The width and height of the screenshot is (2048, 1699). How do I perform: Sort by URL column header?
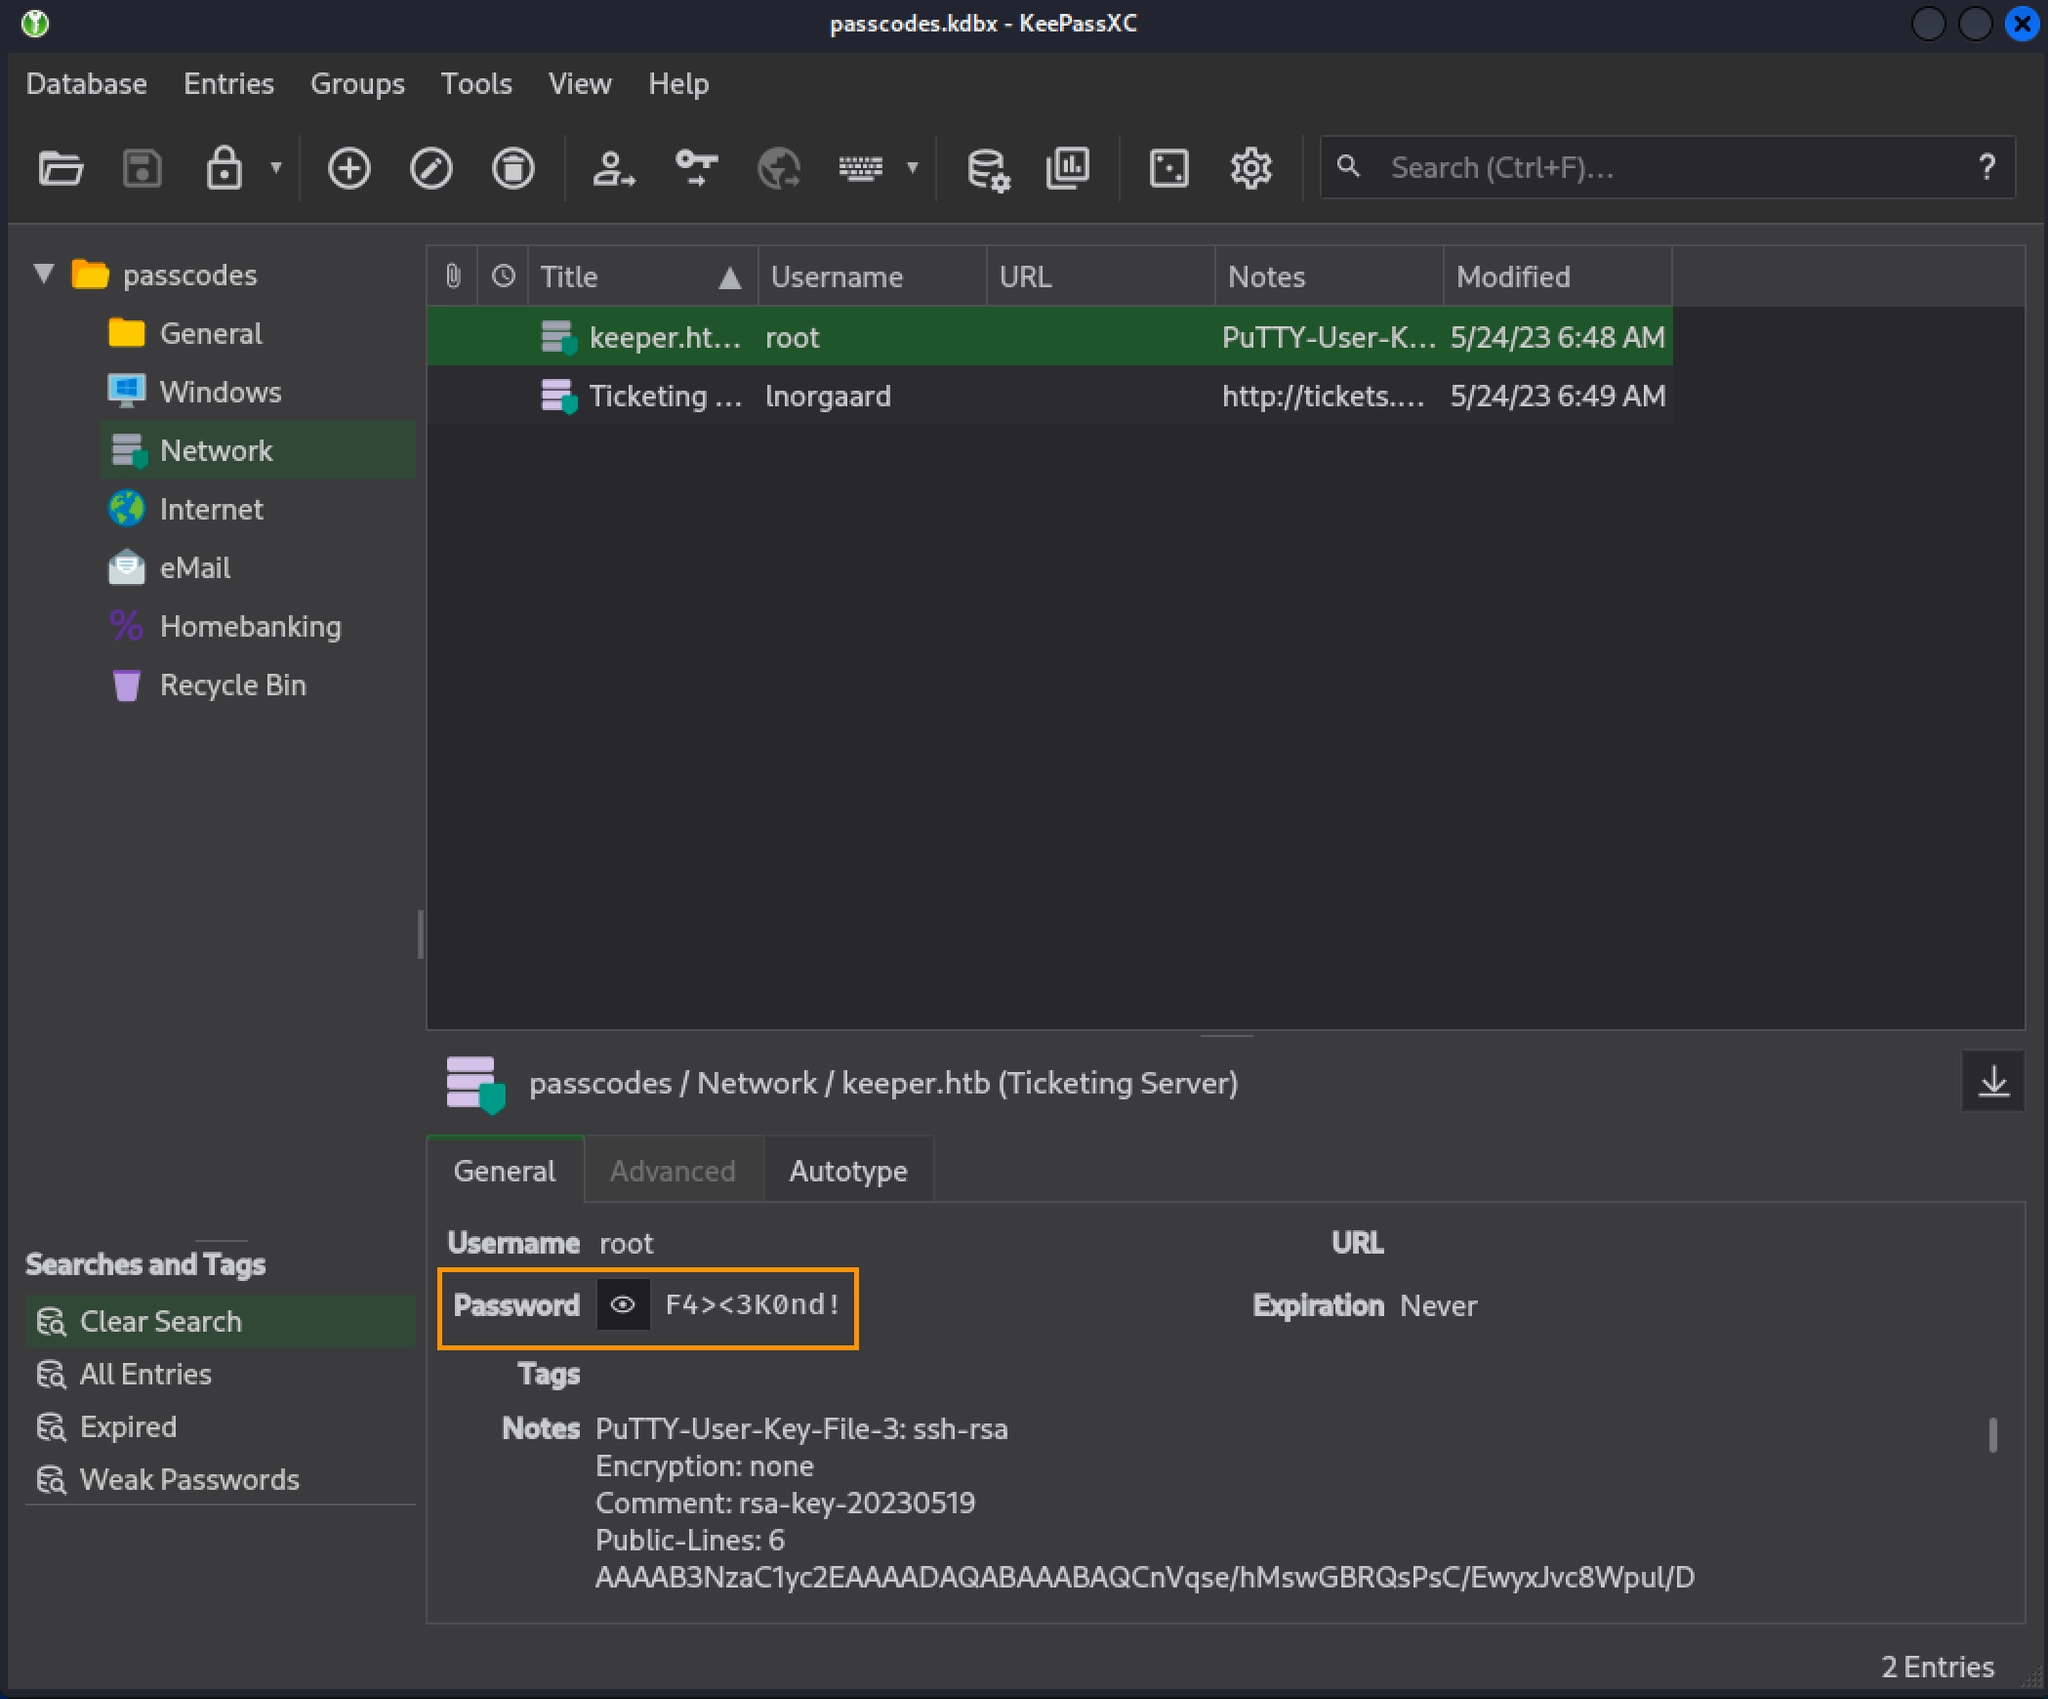coord(1100,276)
